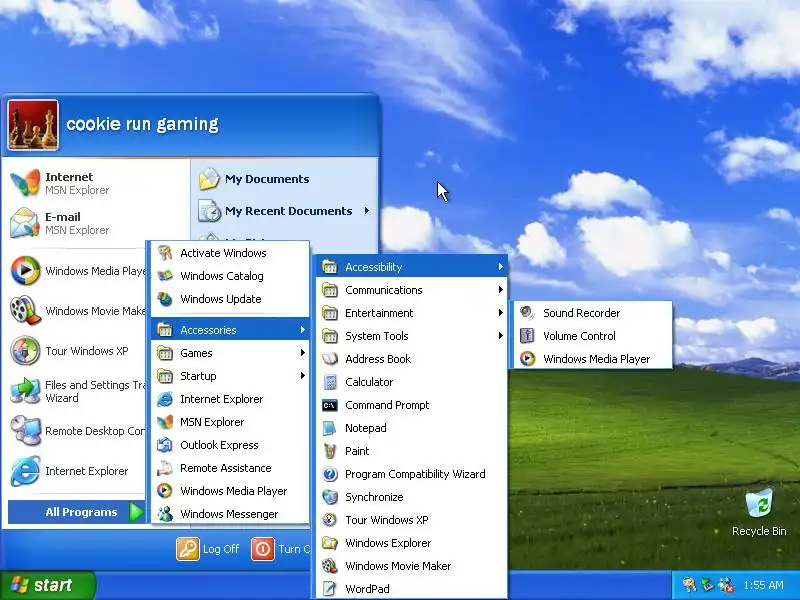Screen dimensions: 800x600
Task: Open Files and Settings Transfer Wizard
Action: tap(77, 391)
